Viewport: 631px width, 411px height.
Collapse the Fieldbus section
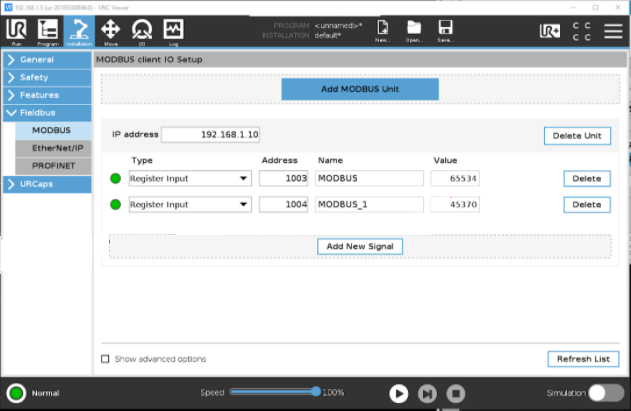point(47,113)
